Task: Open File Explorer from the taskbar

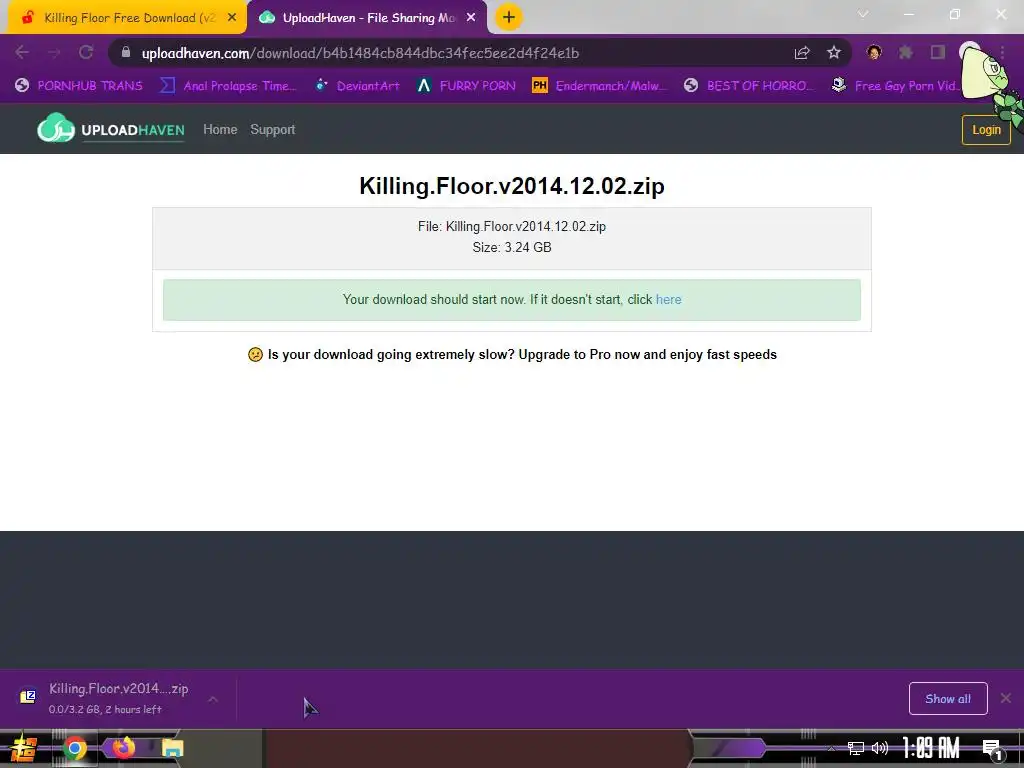Action: [172, 748]
